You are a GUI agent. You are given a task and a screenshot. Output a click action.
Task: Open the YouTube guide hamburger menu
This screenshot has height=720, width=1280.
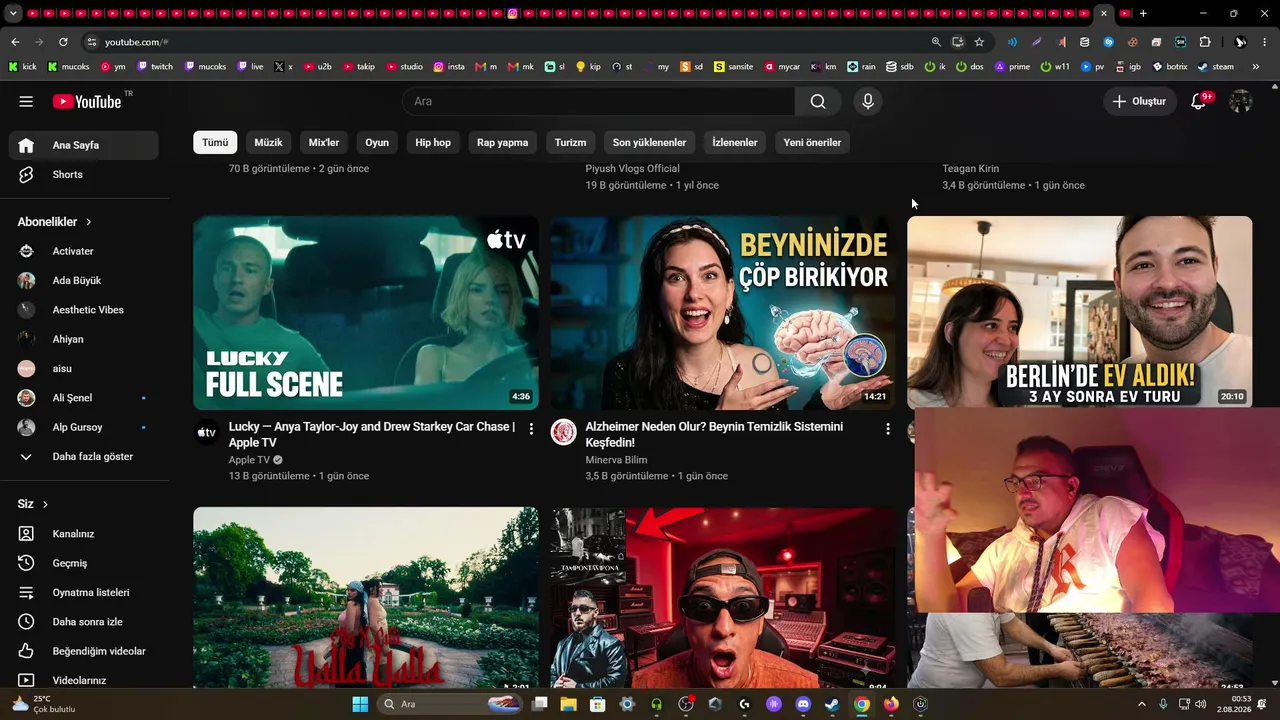click(x=26, y=101)
